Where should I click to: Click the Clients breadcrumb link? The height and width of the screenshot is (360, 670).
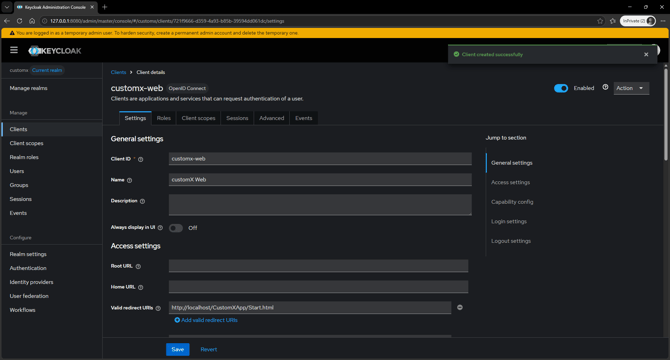pyautogui.click(x=118, y=72)
